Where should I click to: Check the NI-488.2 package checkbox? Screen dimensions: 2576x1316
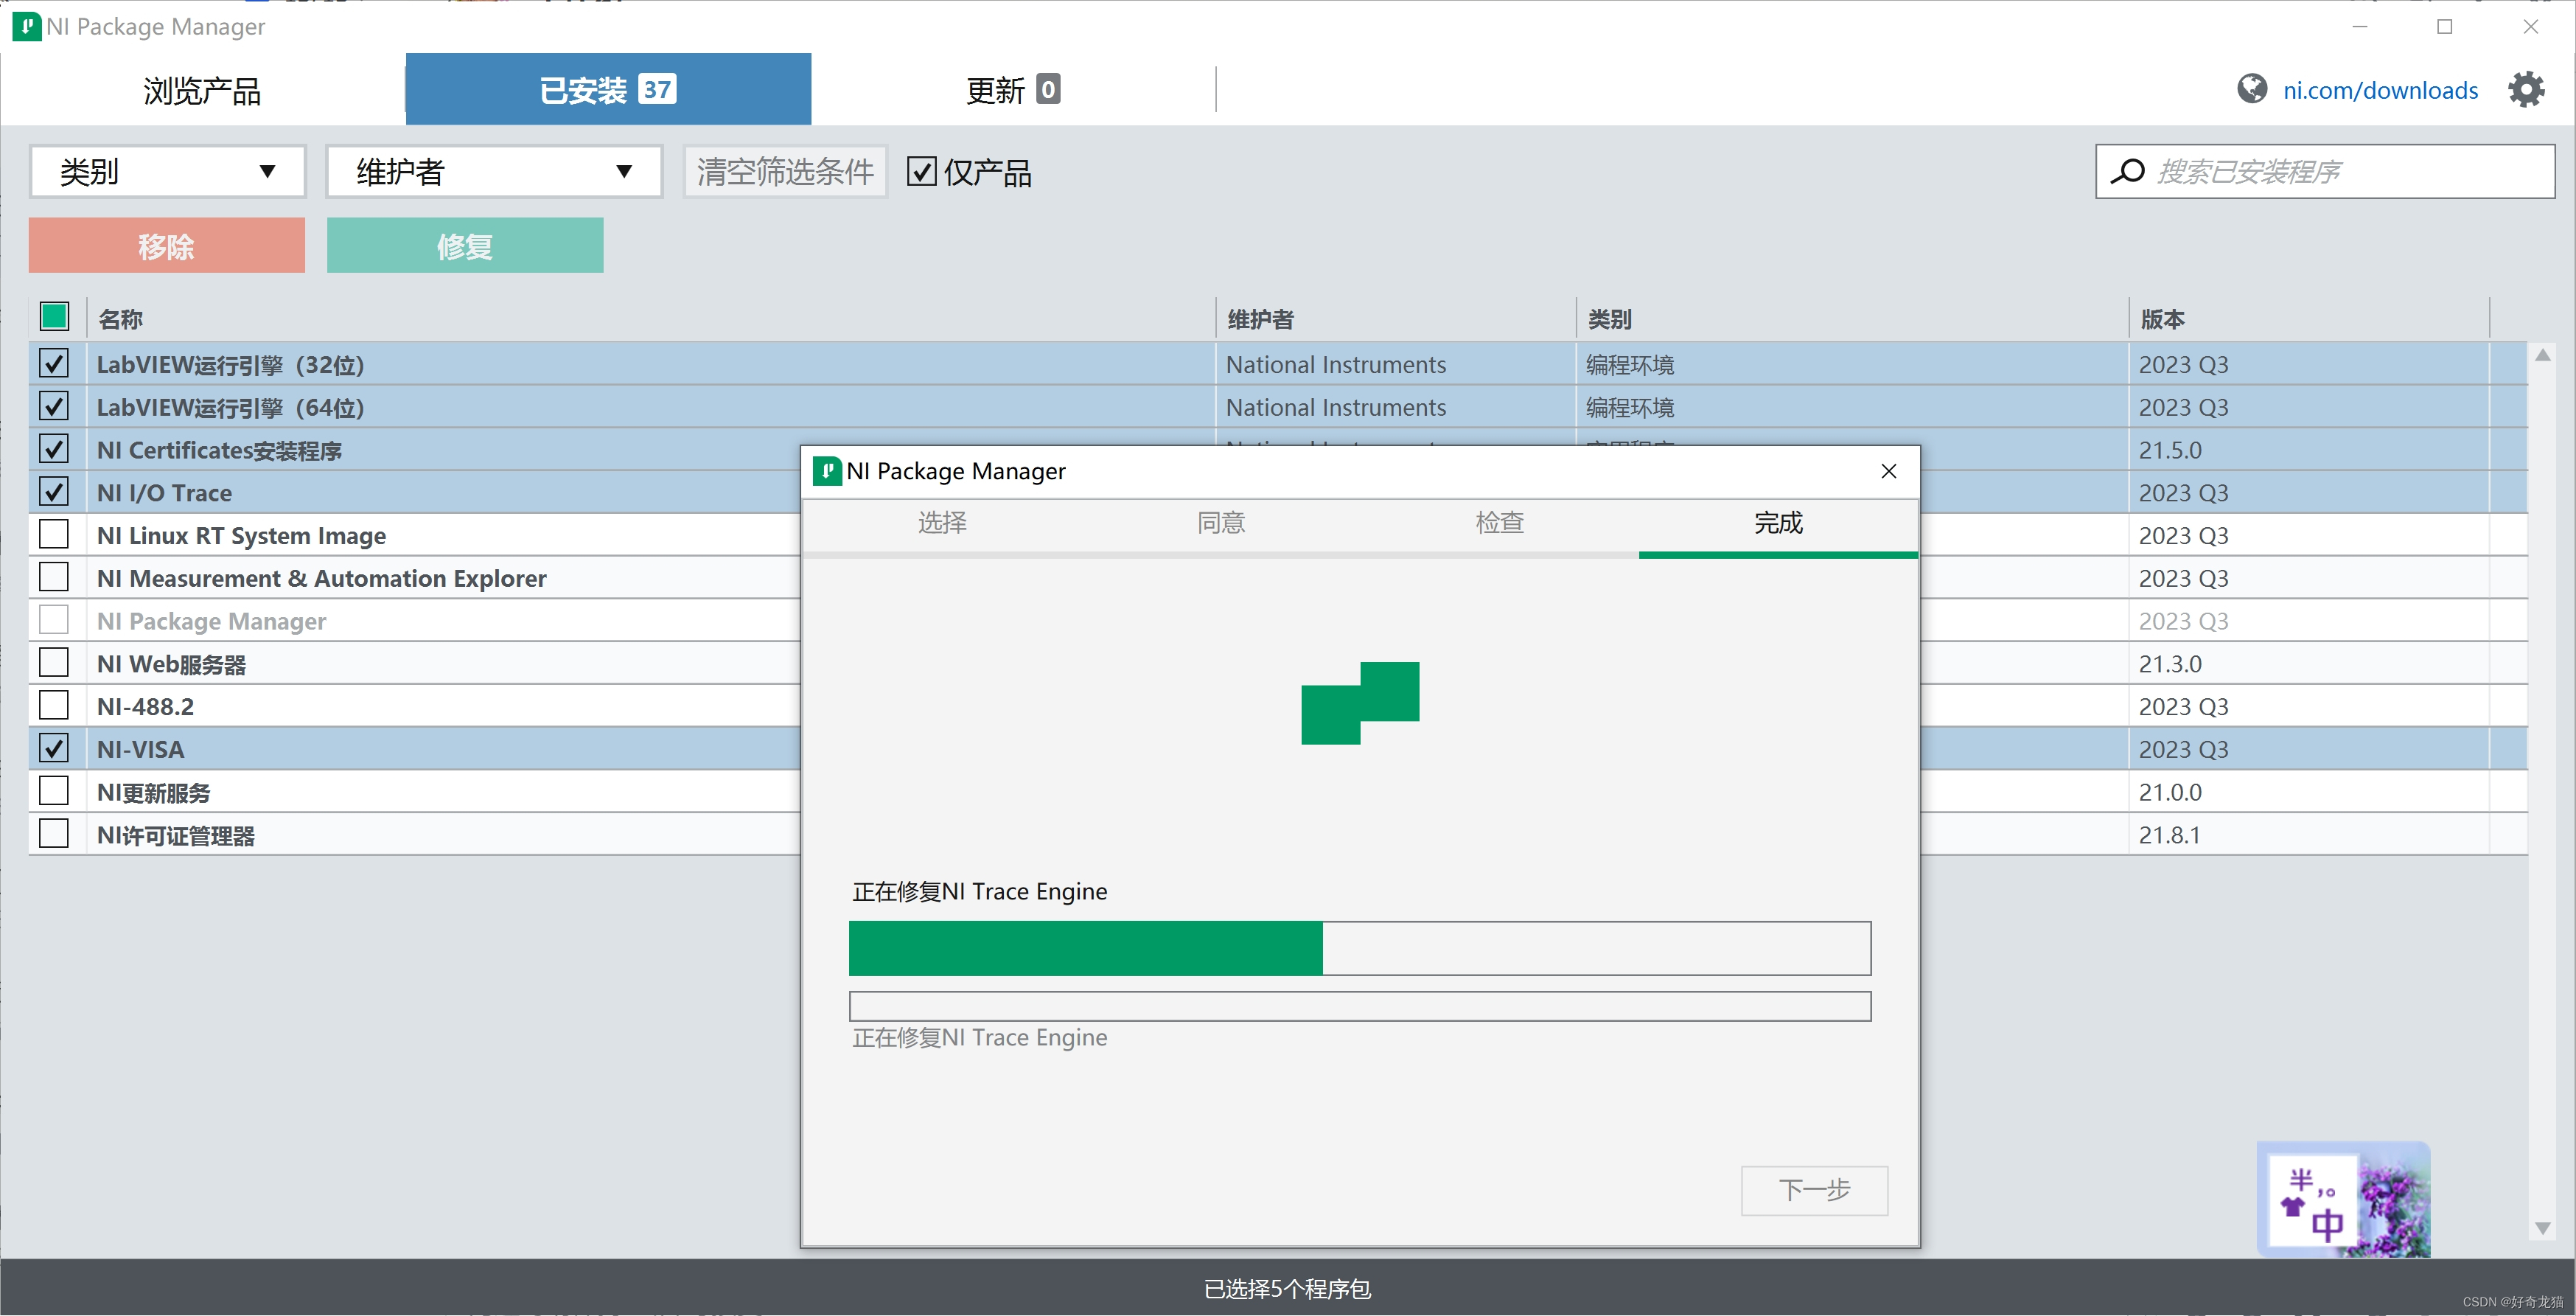coord(54,705)
